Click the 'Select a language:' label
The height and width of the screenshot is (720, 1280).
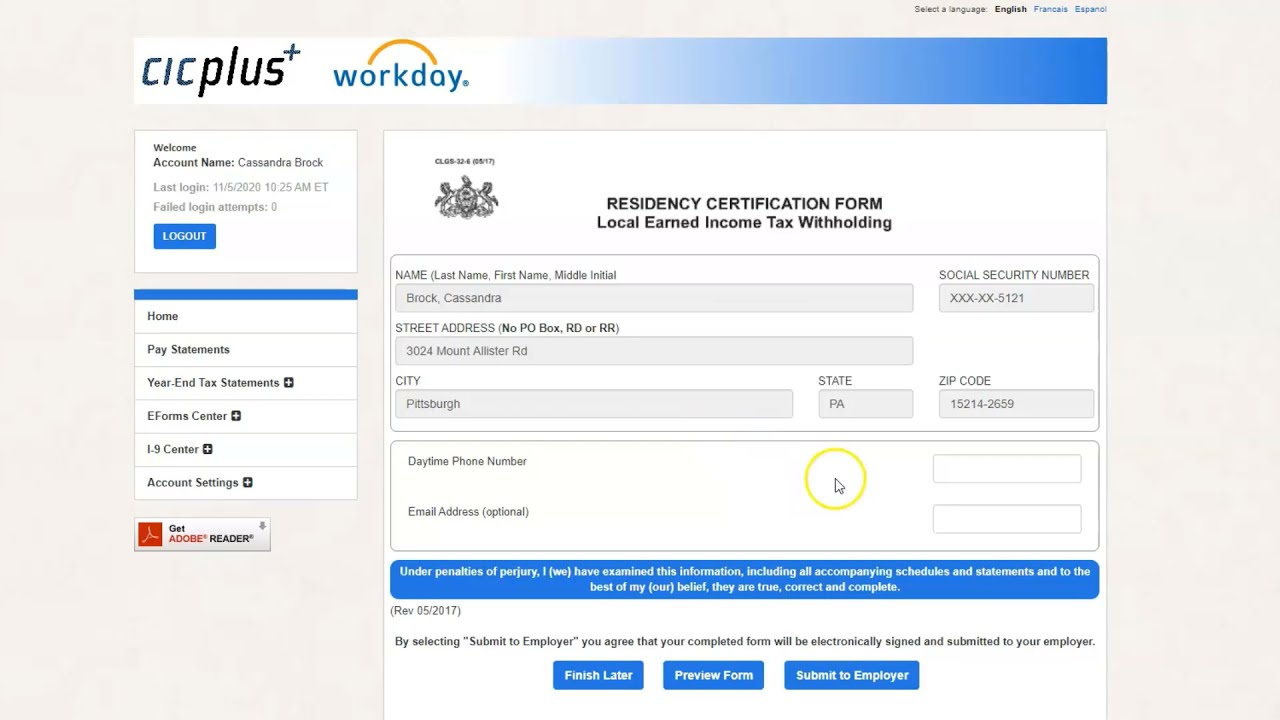[951, 9]
